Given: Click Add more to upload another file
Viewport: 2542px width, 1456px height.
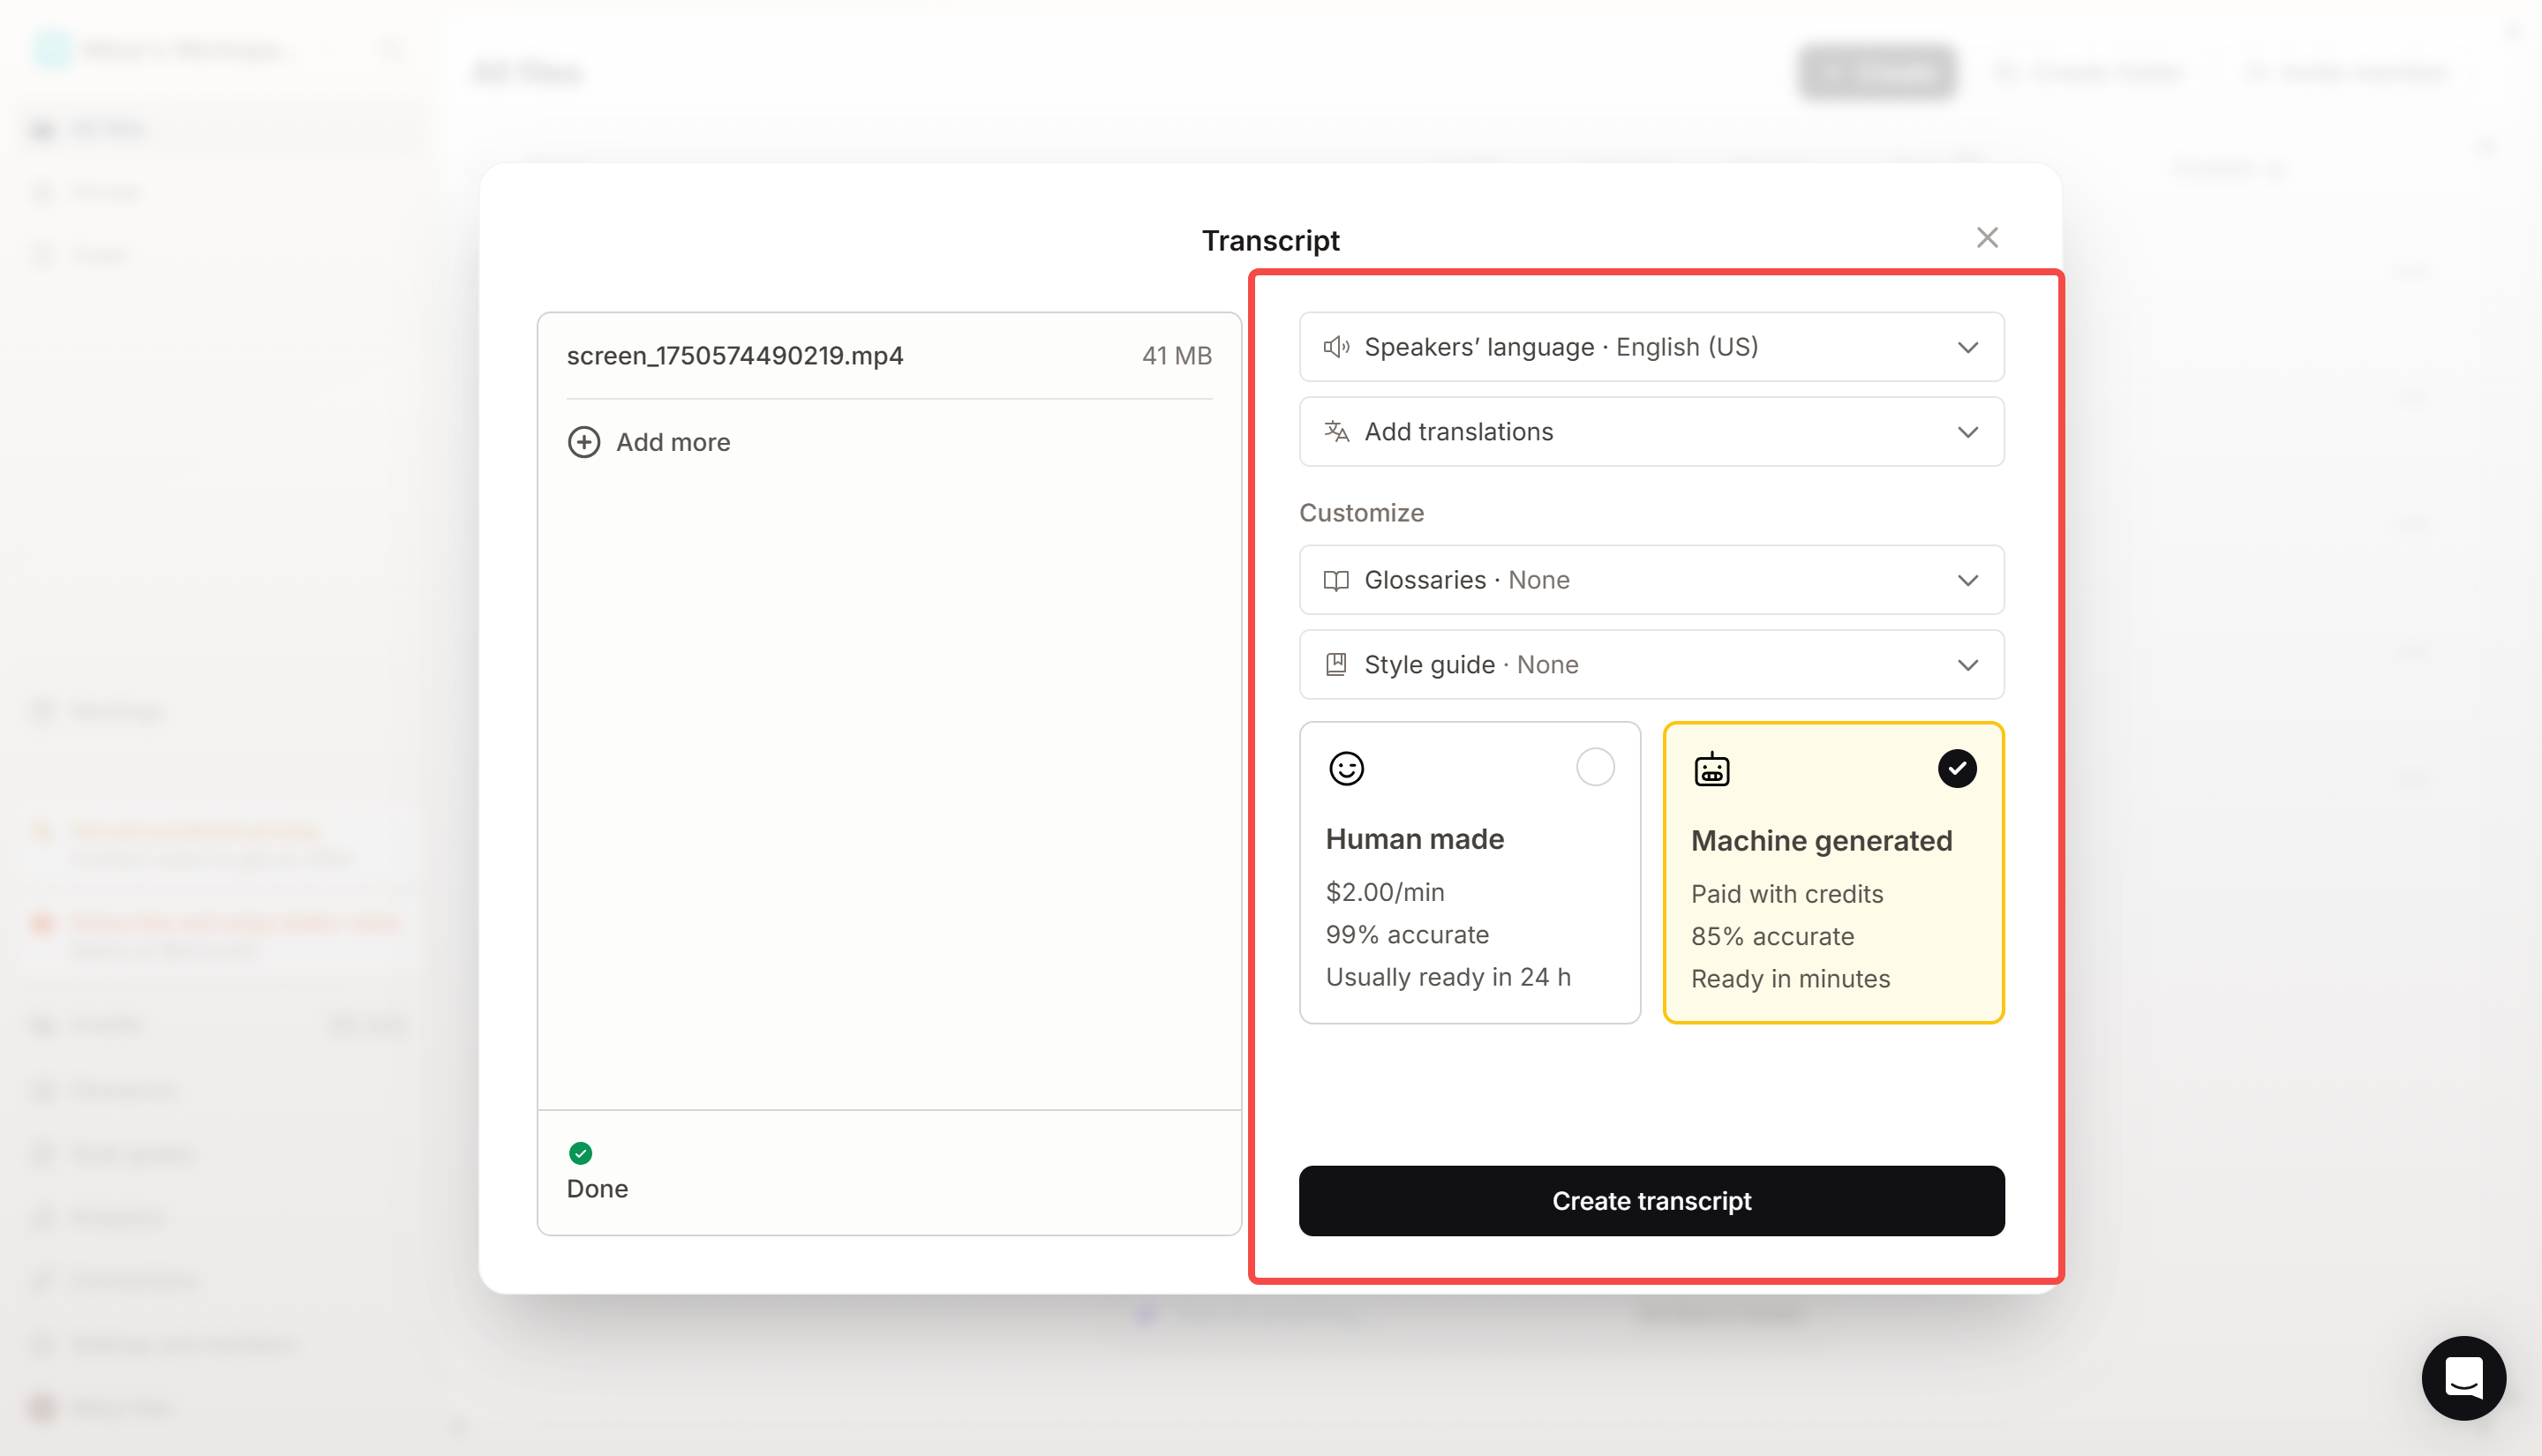Looking at the screenshot, I should [672, 441].
